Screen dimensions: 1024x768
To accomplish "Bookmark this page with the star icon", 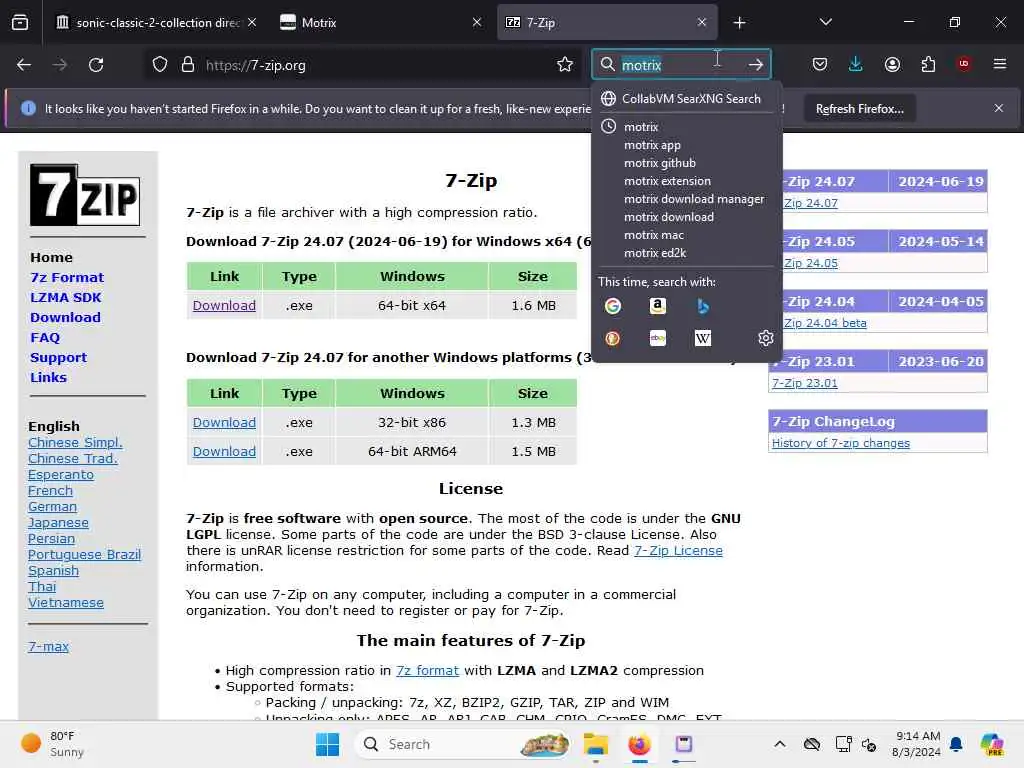I will tap(565, 64).
